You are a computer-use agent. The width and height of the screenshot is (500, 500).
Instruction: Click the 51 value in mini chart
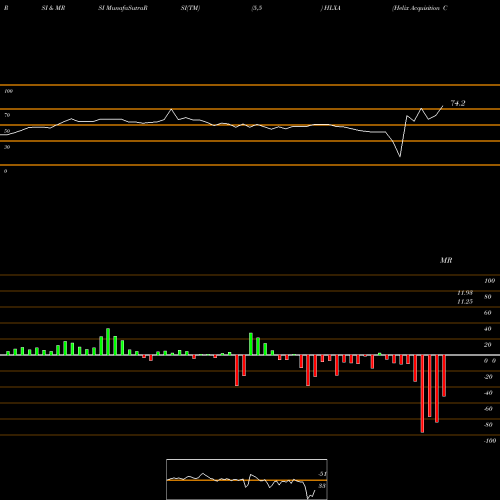pyautogui.click(x=322, y=474)
